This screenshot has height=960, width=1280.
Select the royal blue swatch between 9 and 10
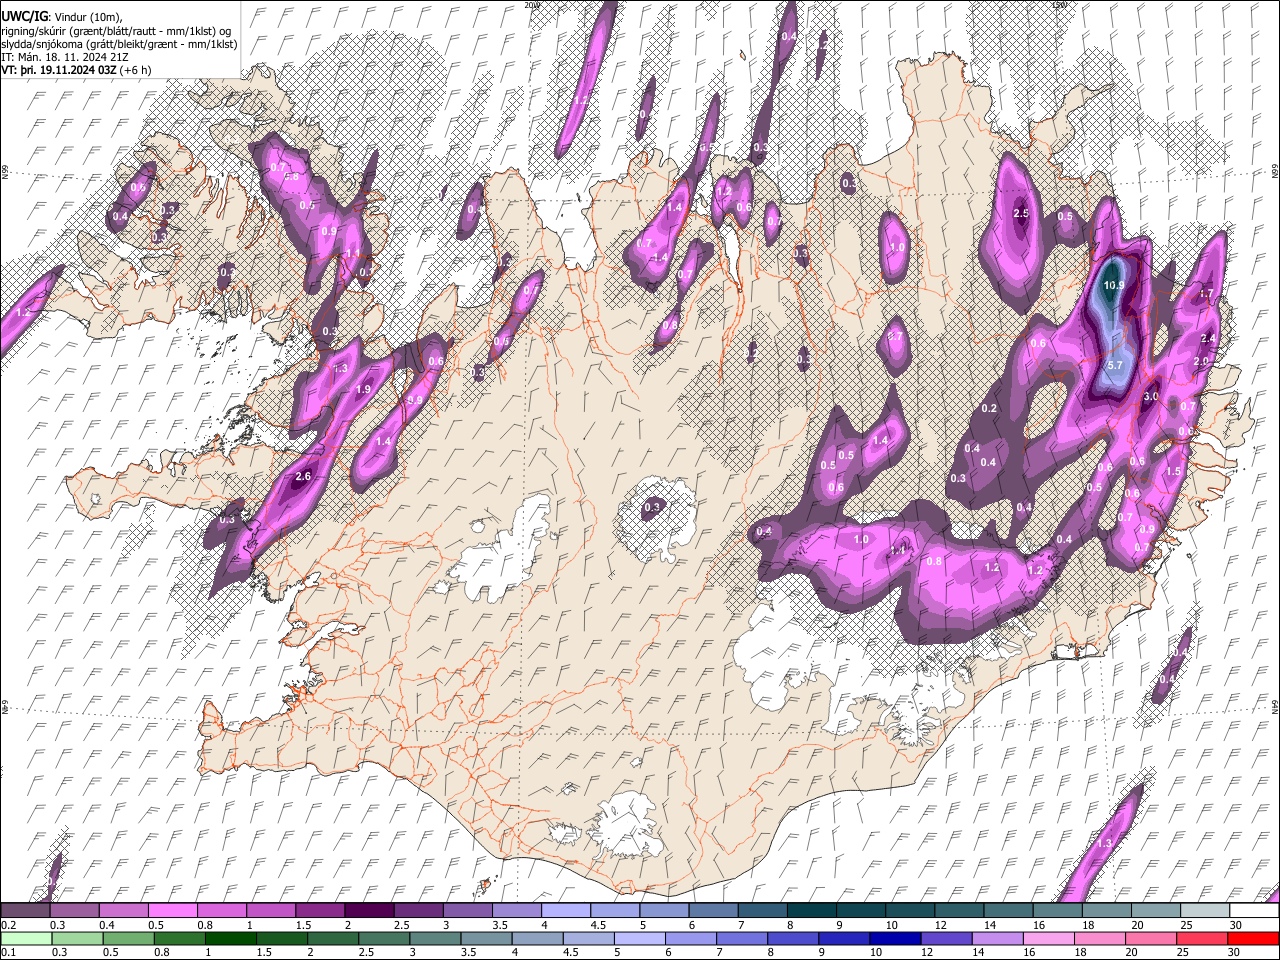tap(845, 938)
